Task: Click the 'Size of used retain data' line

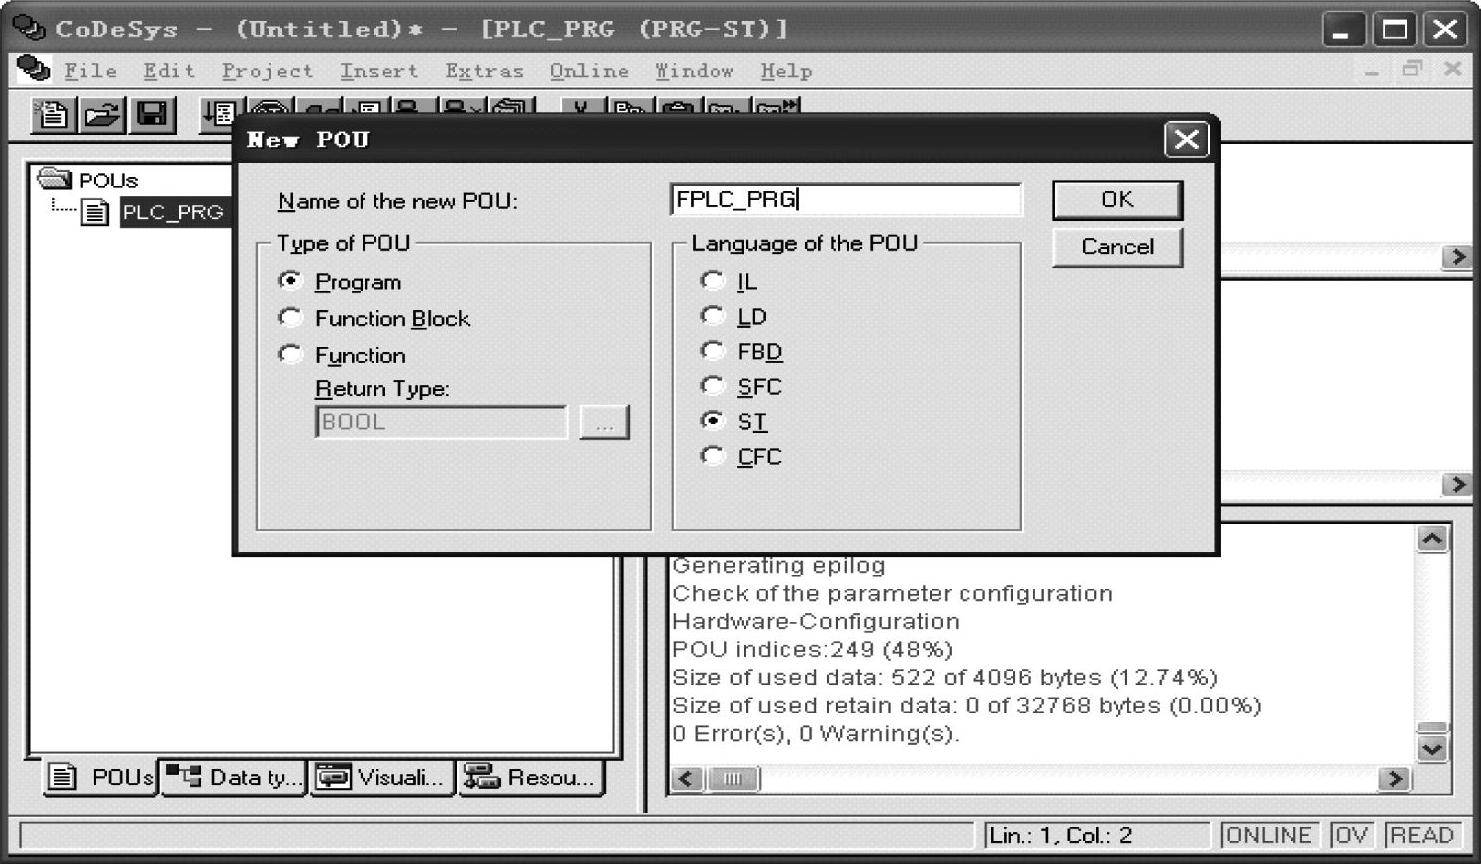Action: 966,706
